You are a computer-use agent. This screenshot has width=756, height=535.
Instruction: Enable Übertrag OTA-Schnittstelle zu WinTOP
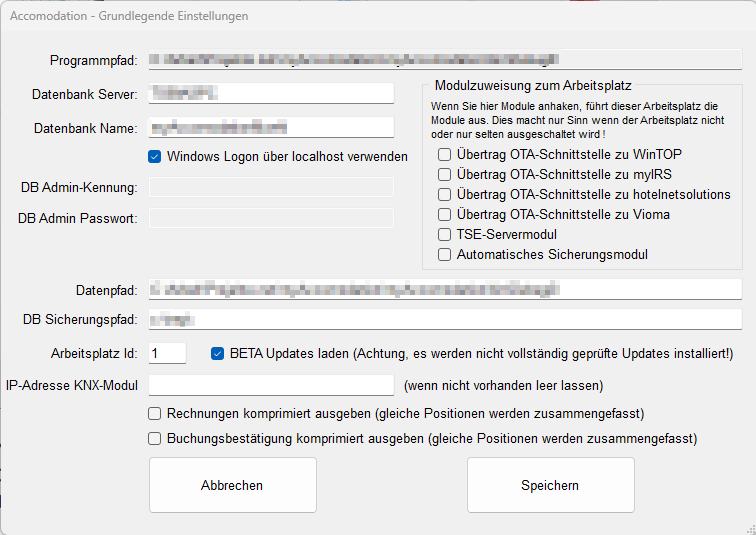[x=444, y=155]
